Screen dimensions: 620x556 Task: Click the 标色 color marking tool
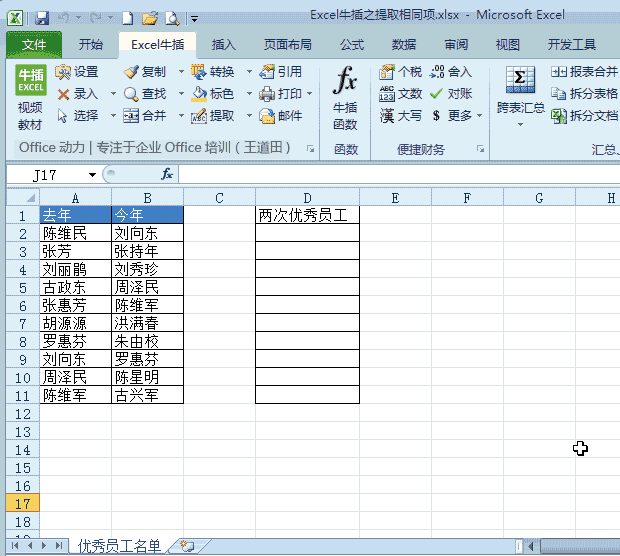213,94
